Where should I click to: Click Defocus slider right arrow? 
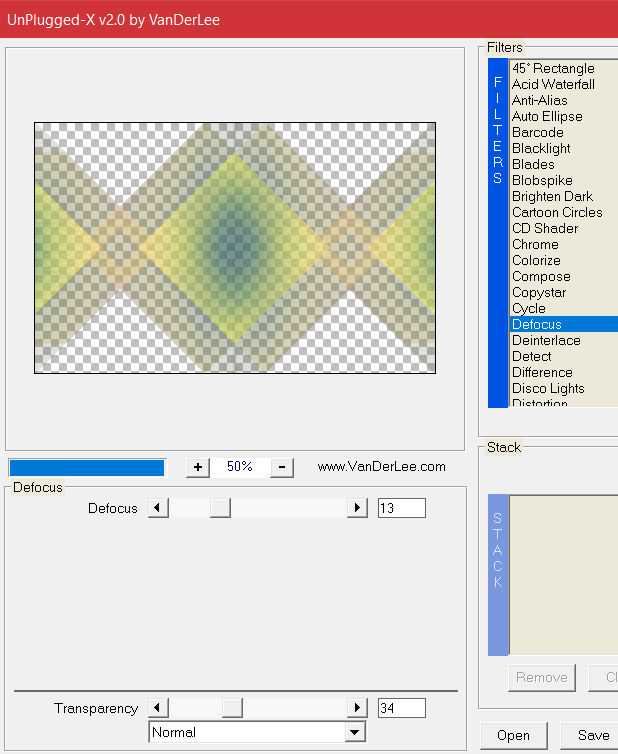(357, 508)
